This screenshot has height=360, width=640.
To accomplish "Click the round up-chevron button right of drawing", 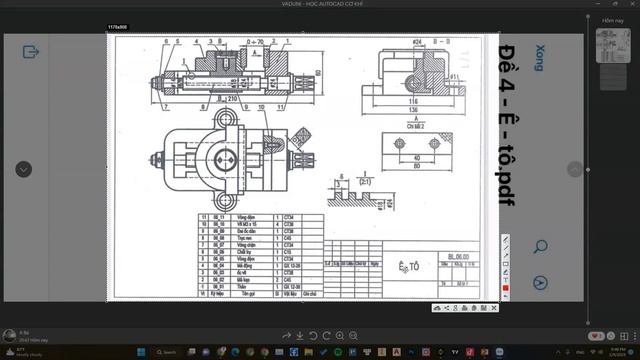I will pos(575,169).
